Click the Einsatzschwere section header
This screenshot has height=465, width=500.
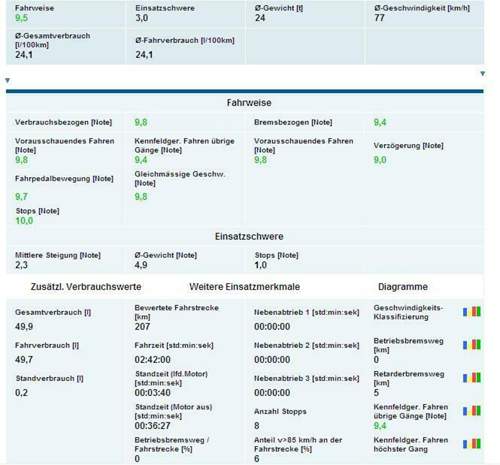point(249,236)
